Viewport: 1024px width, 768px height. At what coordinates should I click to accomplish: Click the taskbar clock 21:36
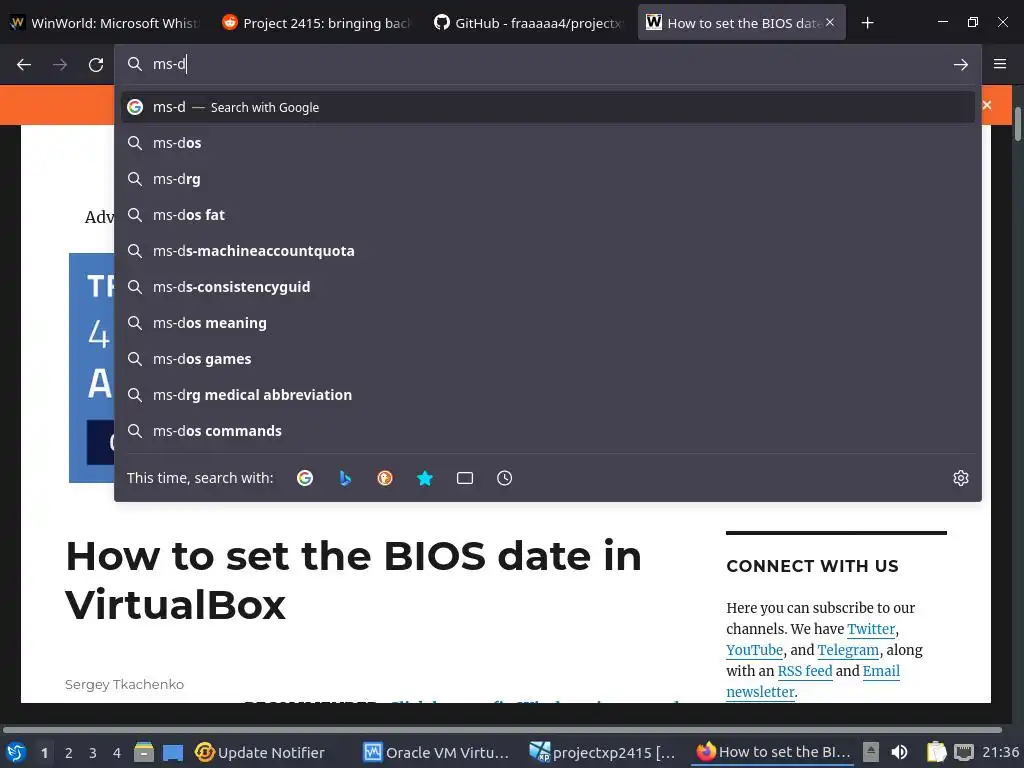click(1000, 752)
